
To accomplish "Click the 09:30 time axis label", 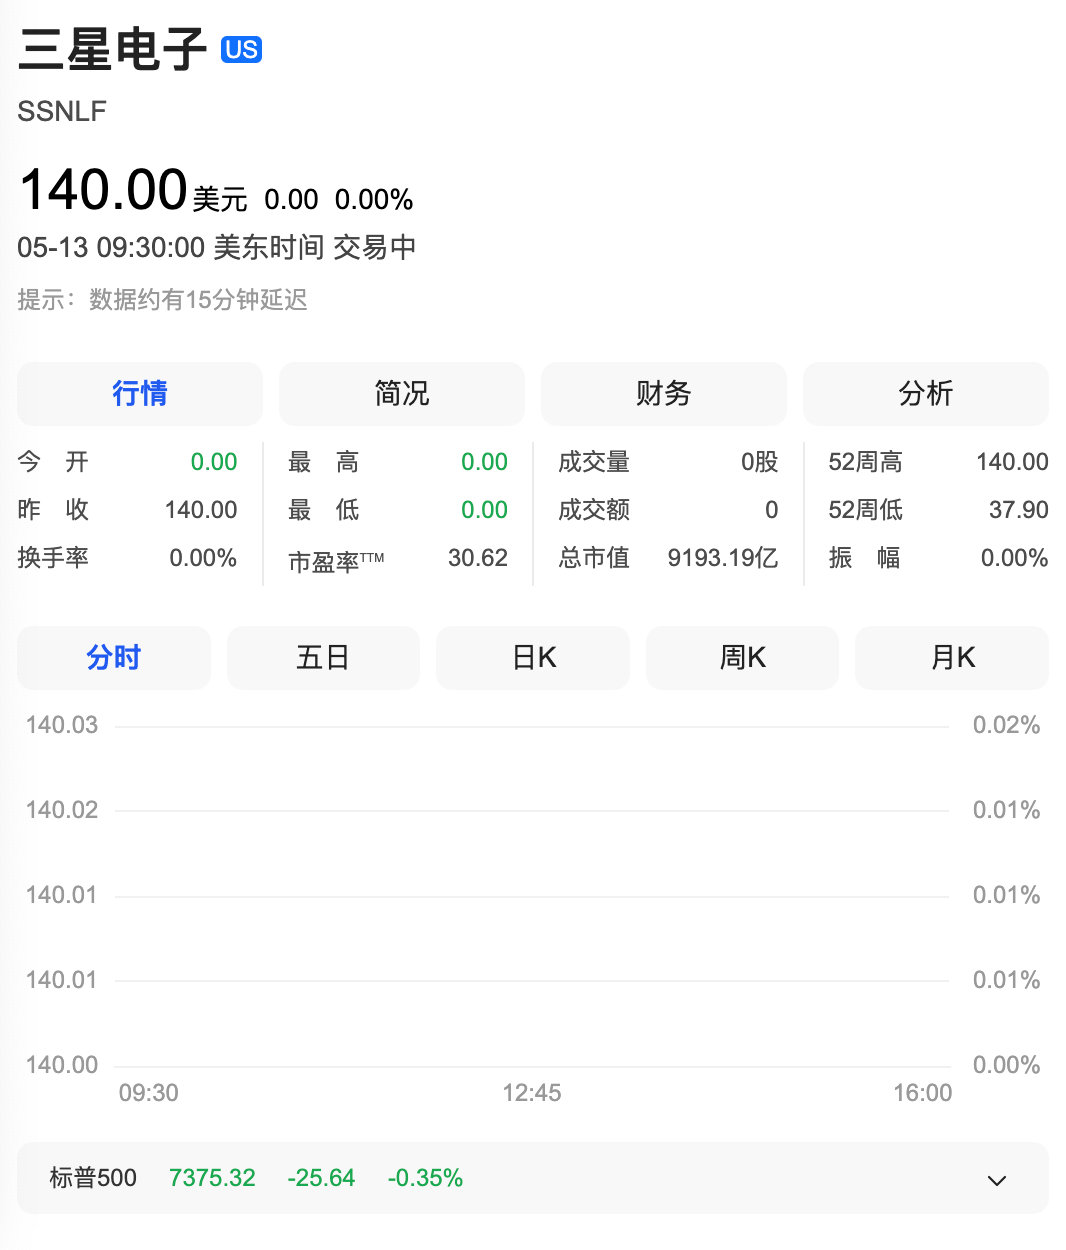I will pos(149,1093).
